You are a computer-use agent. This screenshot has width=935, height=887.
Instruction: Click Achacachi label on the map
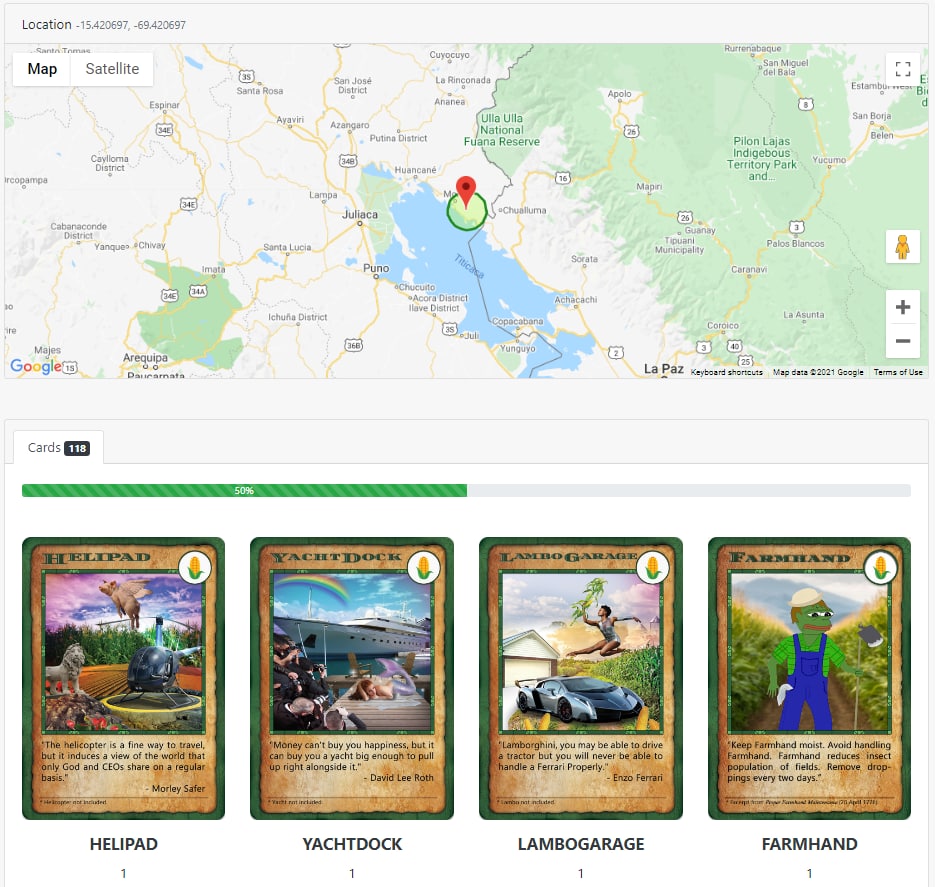575,300
